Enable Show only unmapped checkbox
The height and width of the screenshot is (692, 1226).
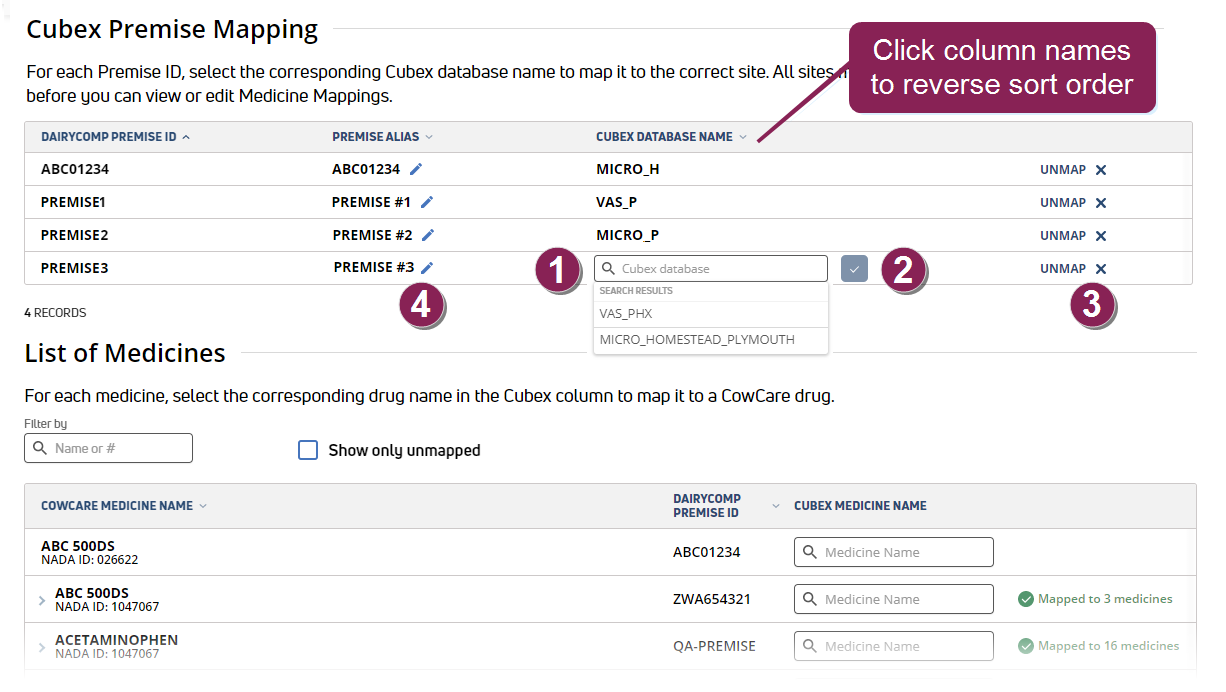tap(308, 450)
